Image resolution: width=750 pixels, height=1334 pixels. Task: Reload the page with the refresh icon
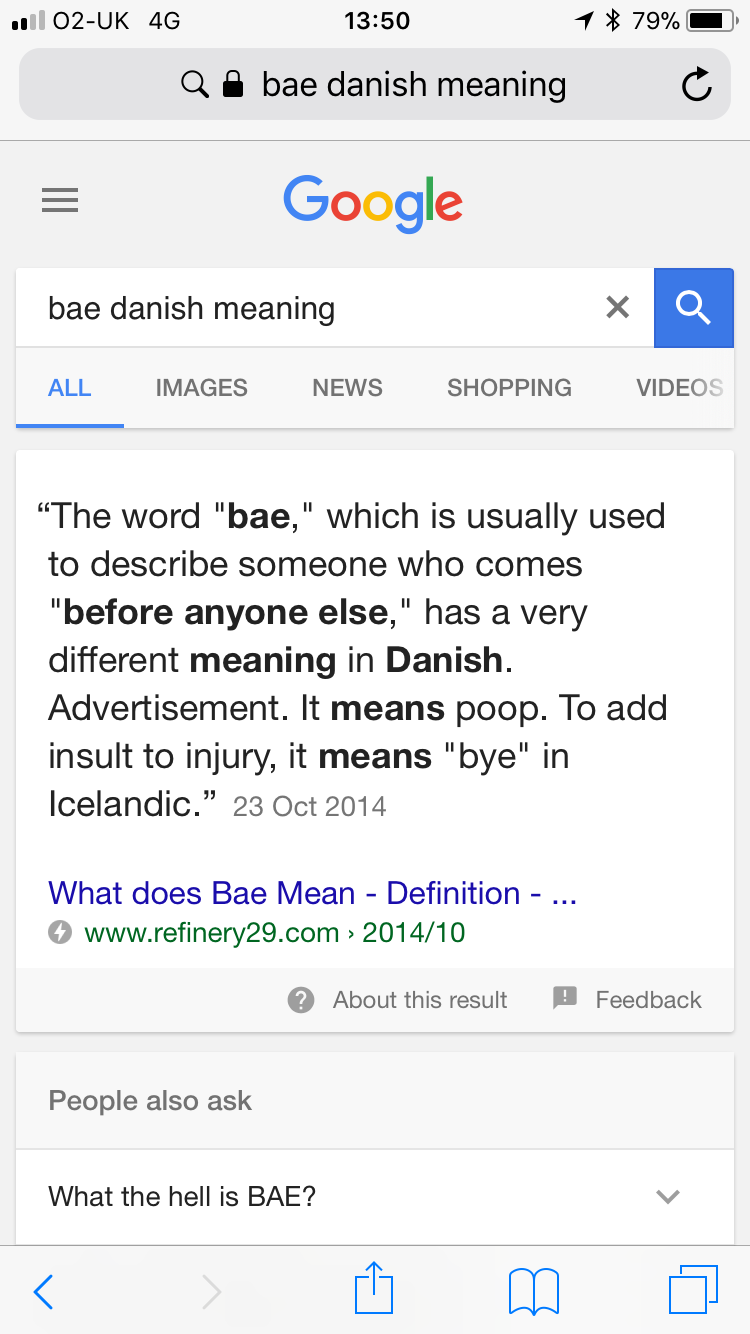click(697, 85)
